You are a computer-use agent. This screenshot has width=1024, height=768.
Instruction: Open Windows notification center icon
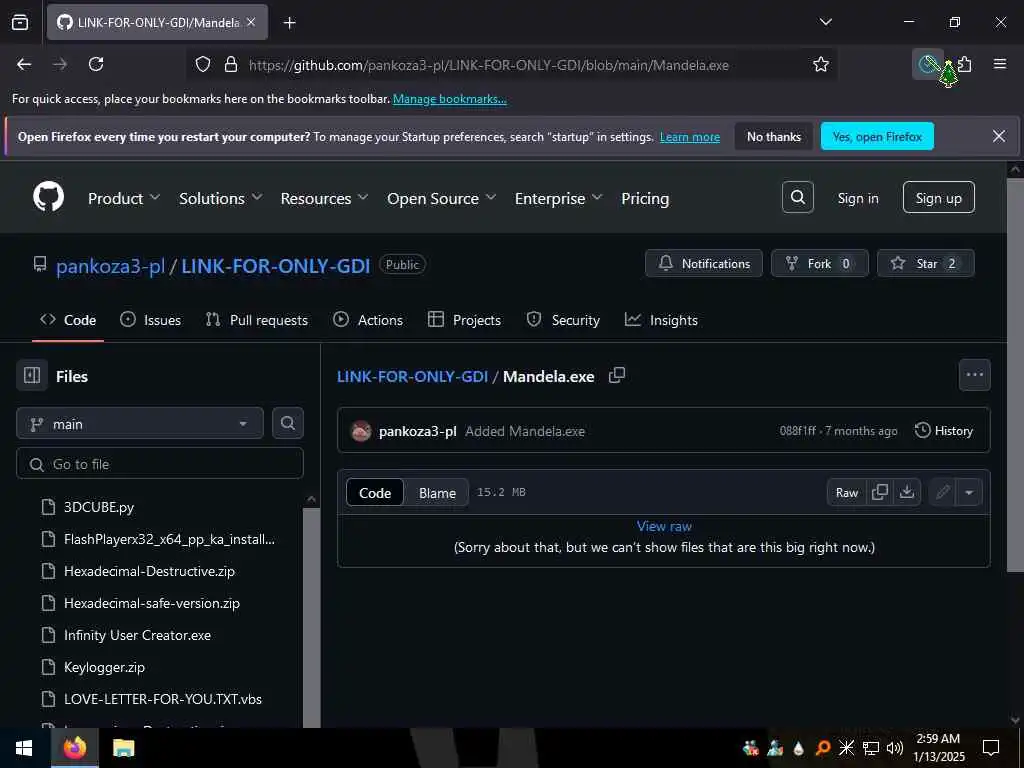[x=991, y=748]
